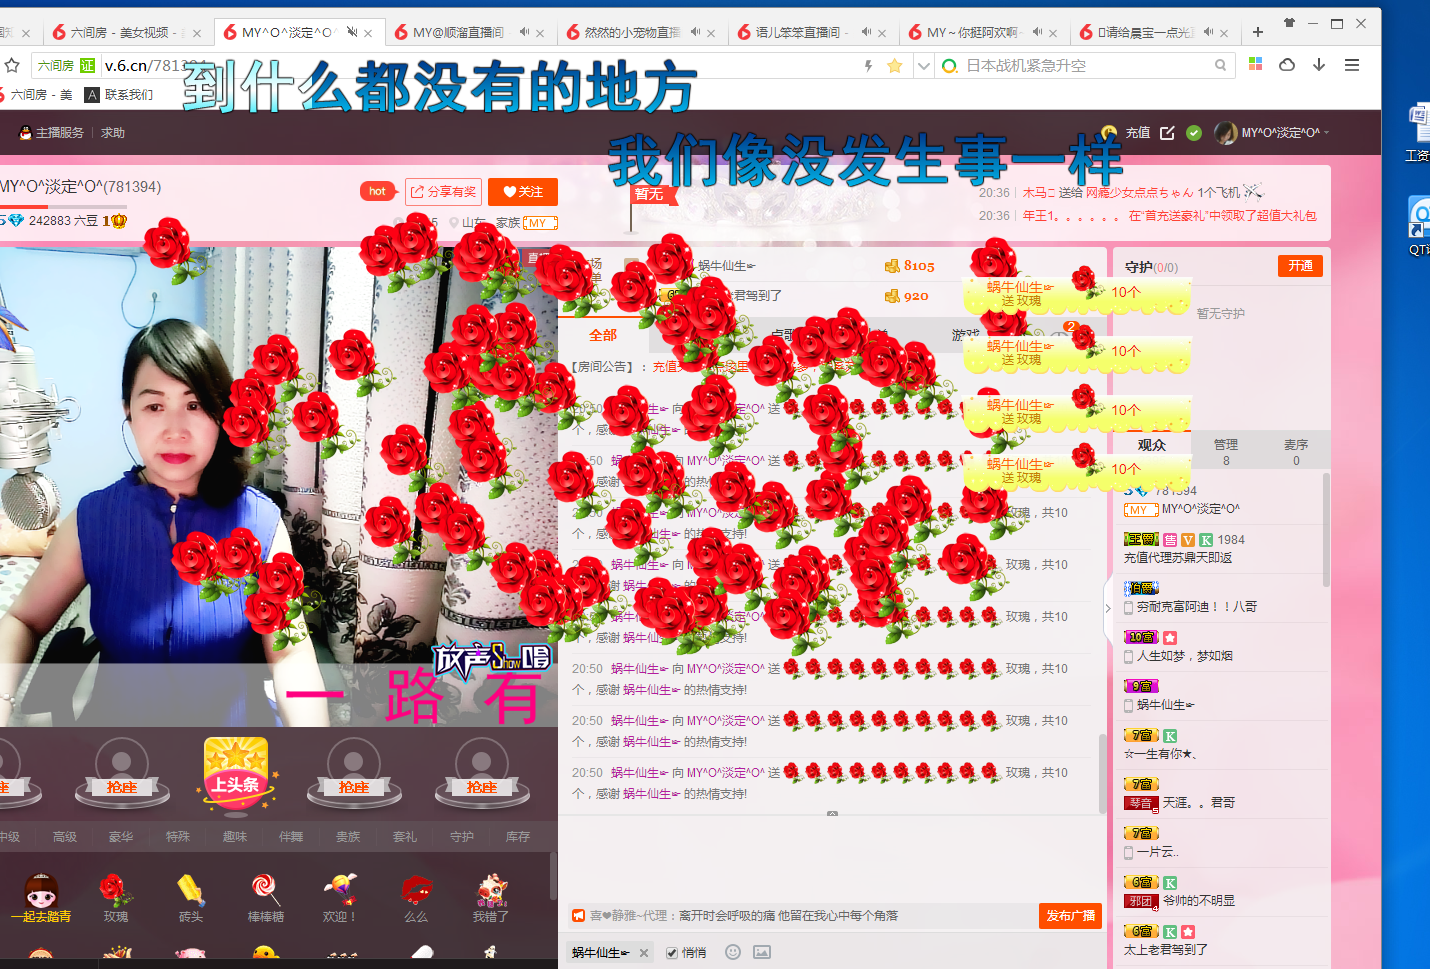Attach an image in chat box
The width and height of the screenshot is (1430, 969).
click(x=762, y=952)
